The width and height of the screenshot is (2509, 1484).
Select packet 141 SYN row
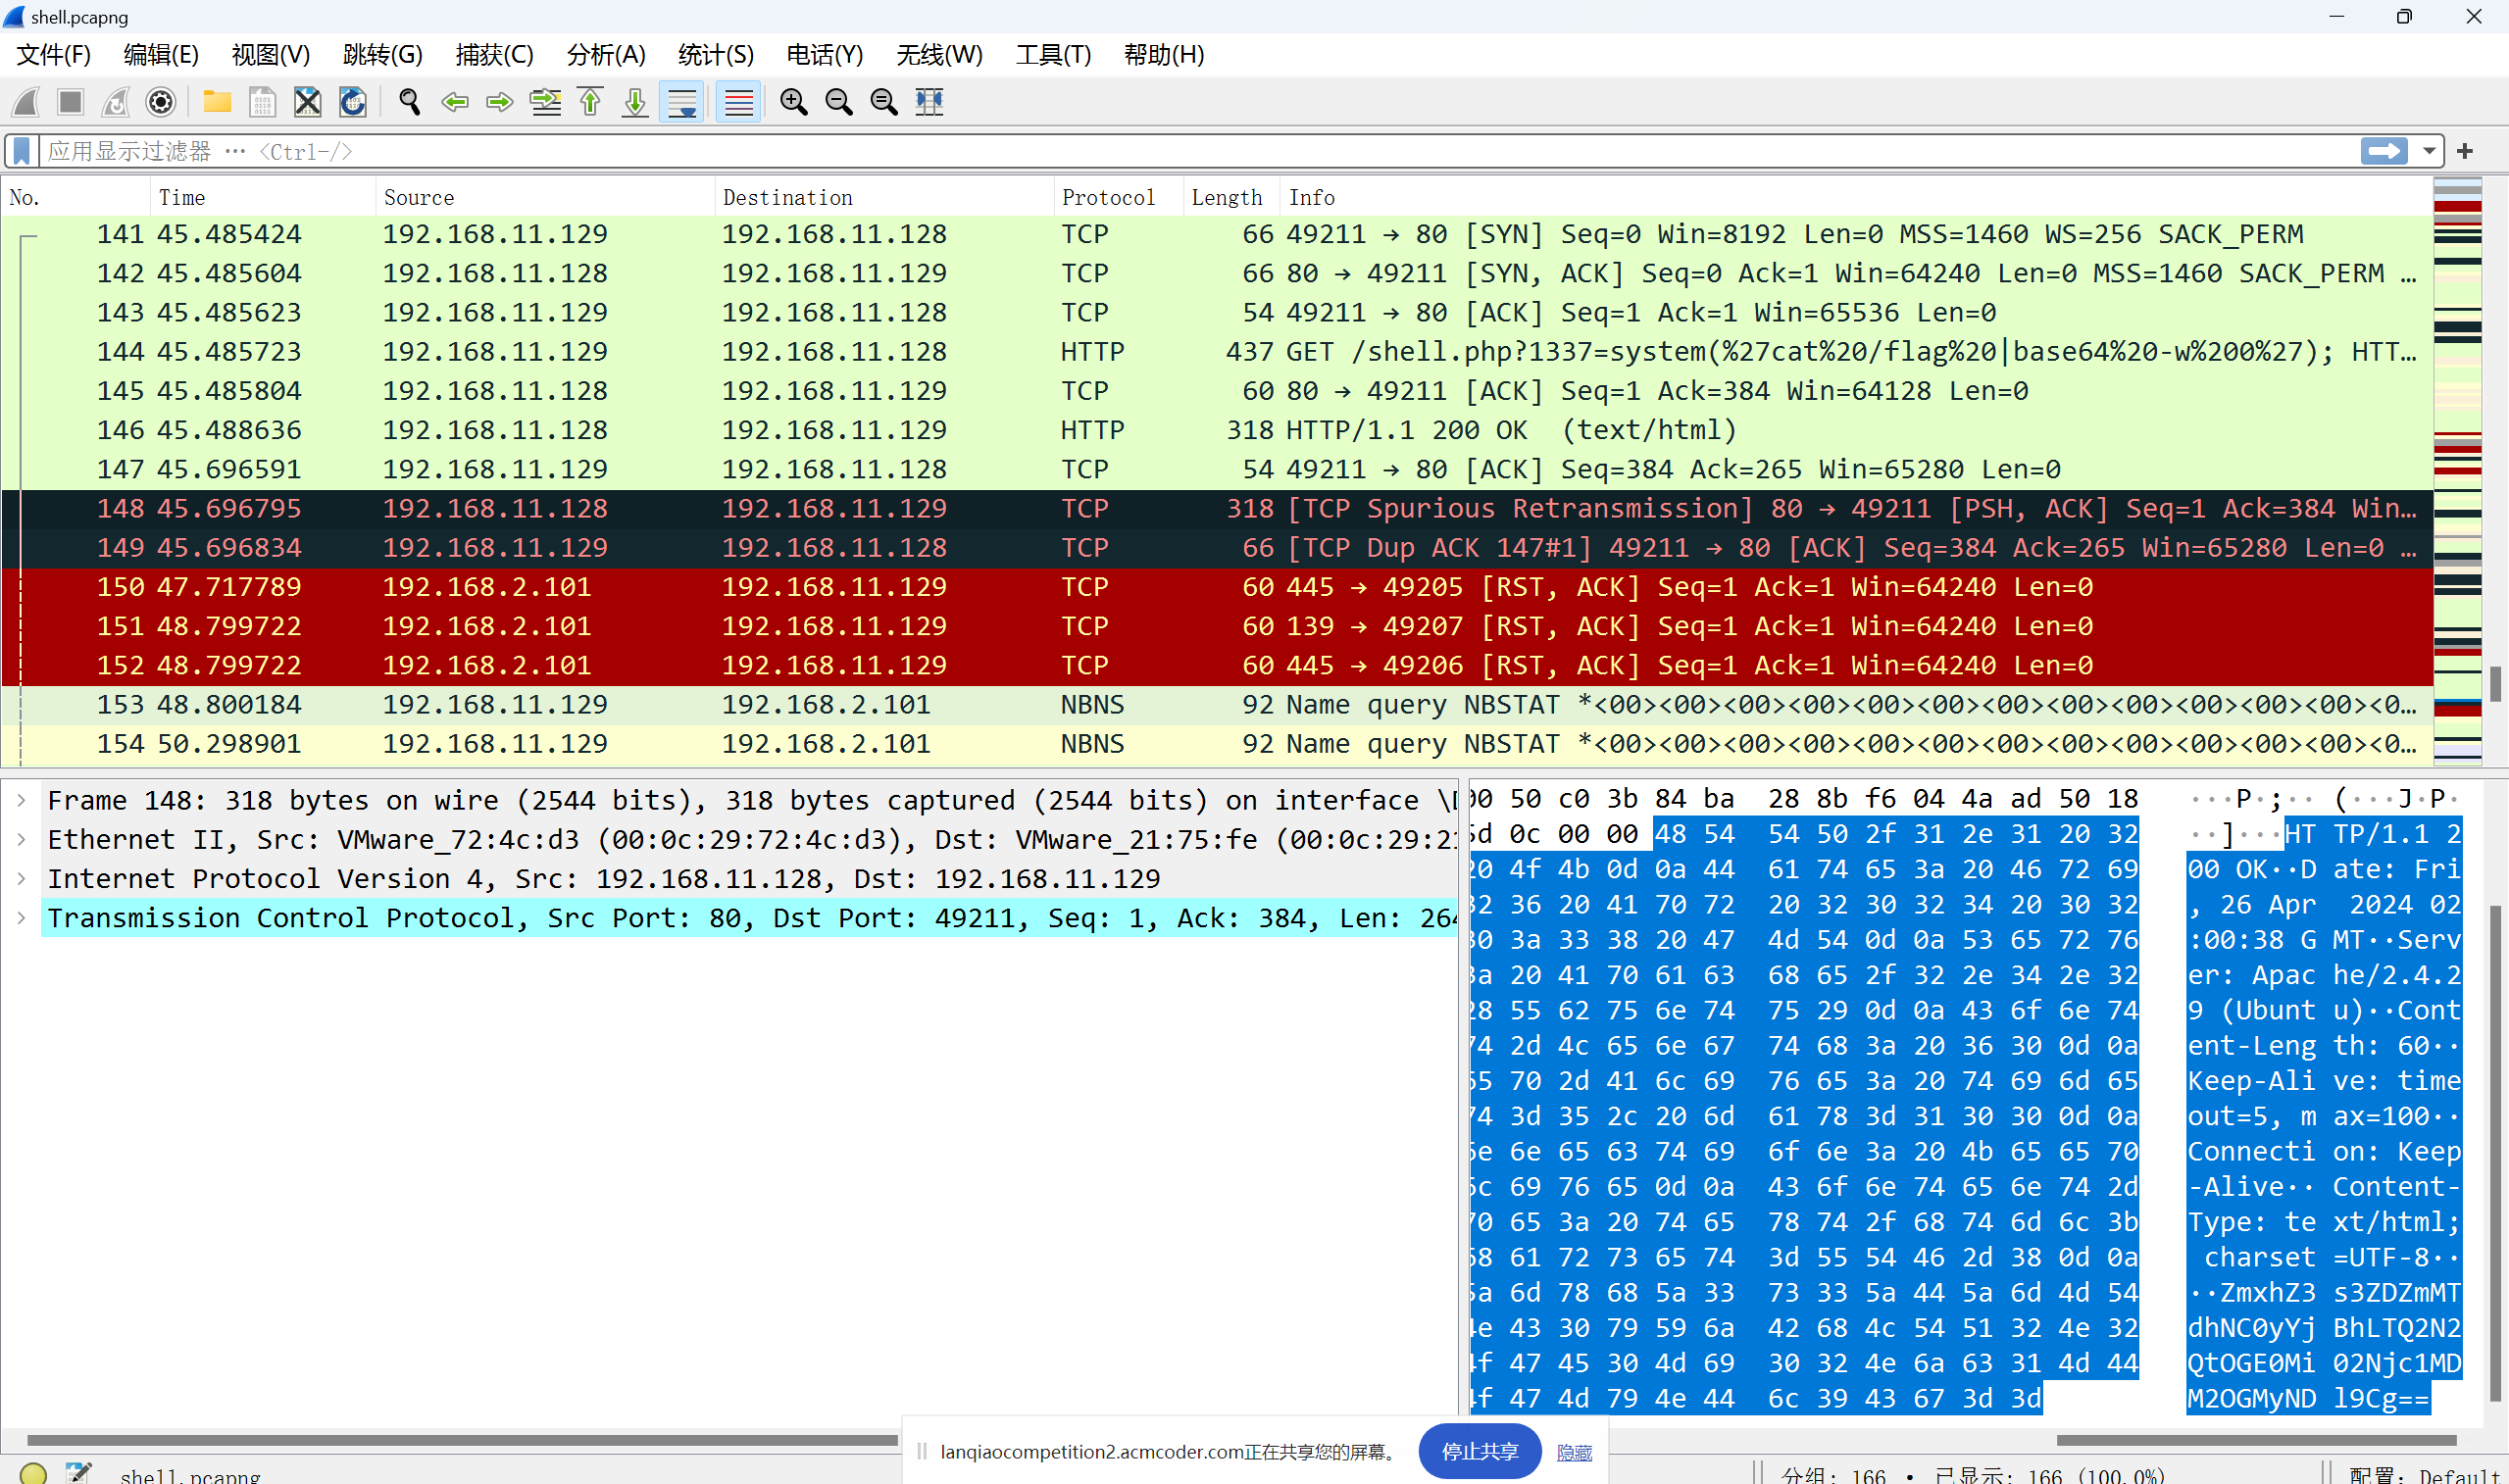coord(1217,234)
